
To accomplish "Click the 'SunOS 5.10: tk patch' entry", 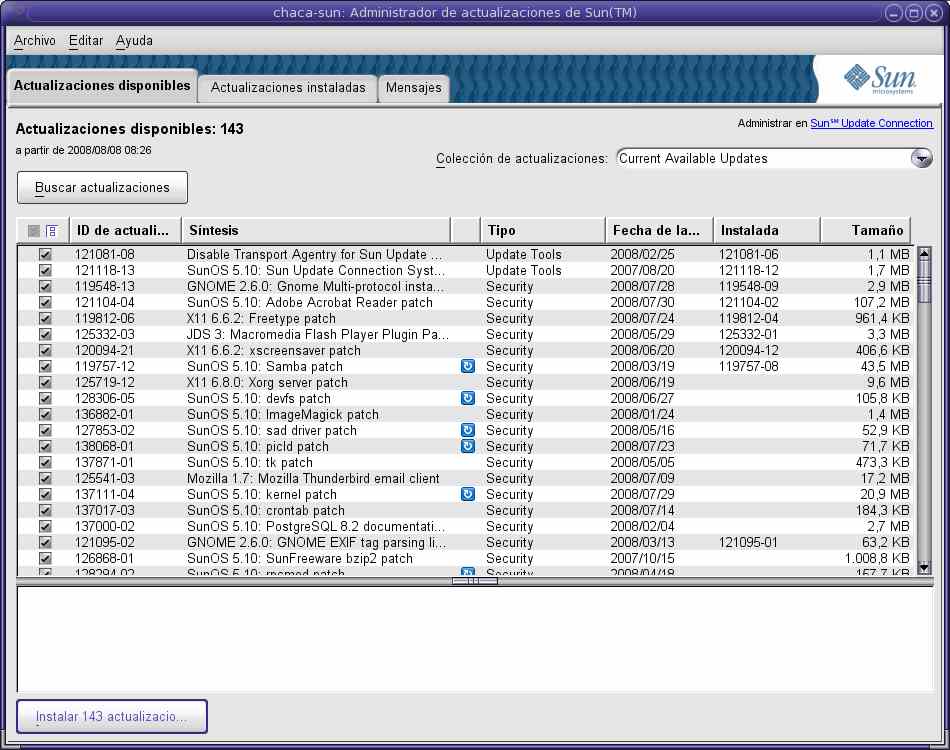I will 250,462.
